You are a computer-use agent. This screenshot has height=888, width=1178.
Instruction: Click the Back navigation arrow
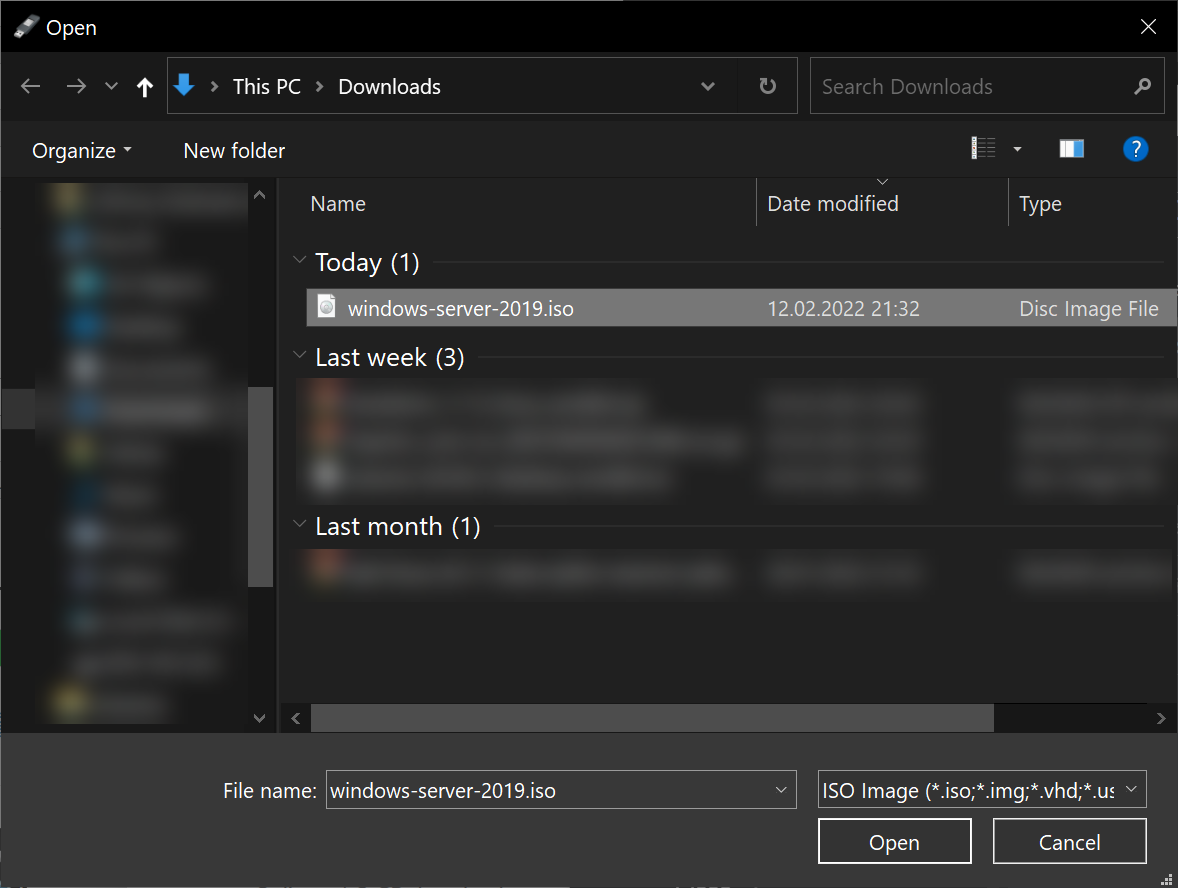[x=31, y=87]
